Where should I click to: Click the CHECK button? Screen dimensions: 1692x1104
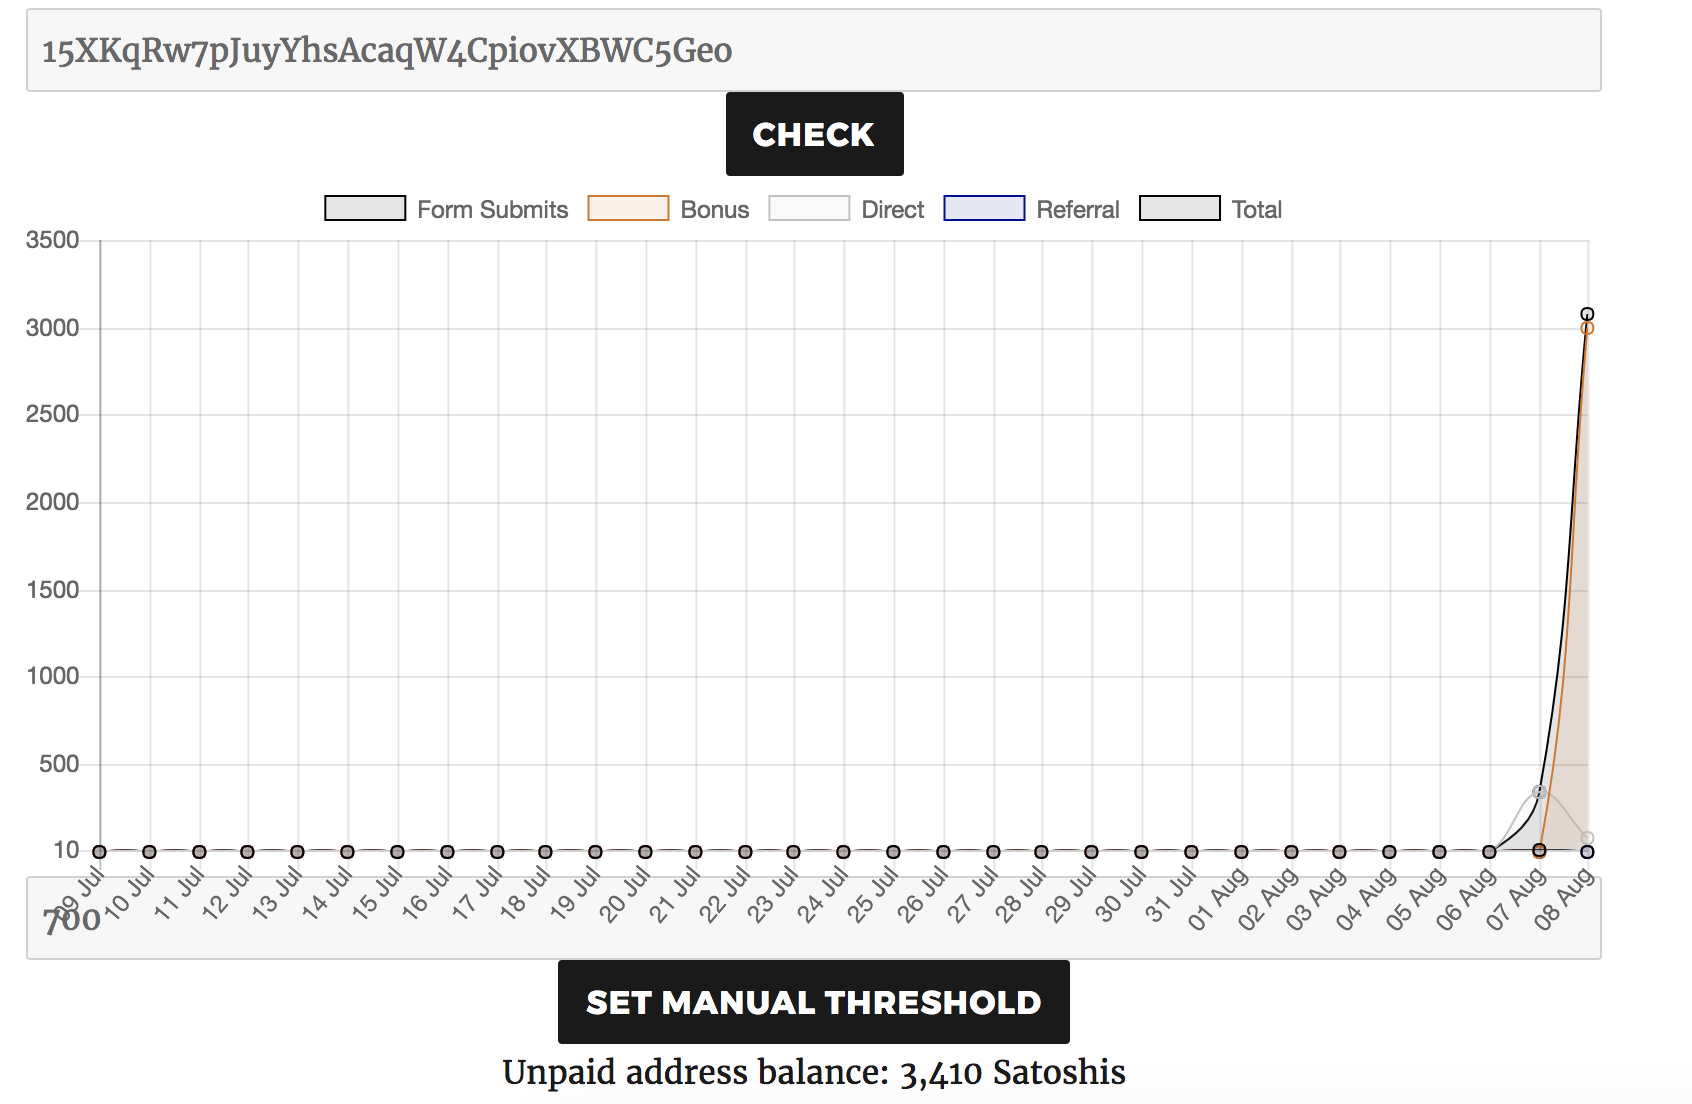click(814, 134)
